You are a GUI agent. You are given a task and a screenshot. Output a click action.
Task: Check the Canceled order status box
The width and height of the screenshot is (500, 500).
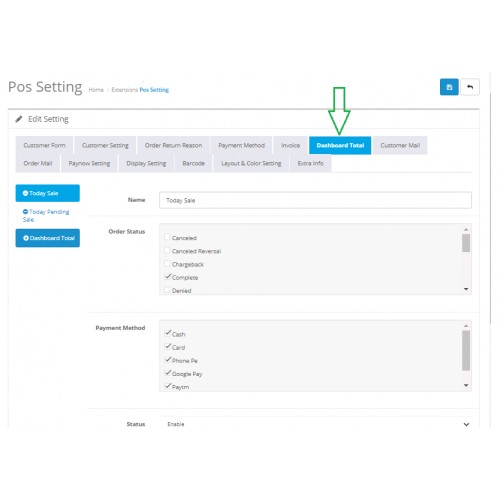click(x=167, y=237)
